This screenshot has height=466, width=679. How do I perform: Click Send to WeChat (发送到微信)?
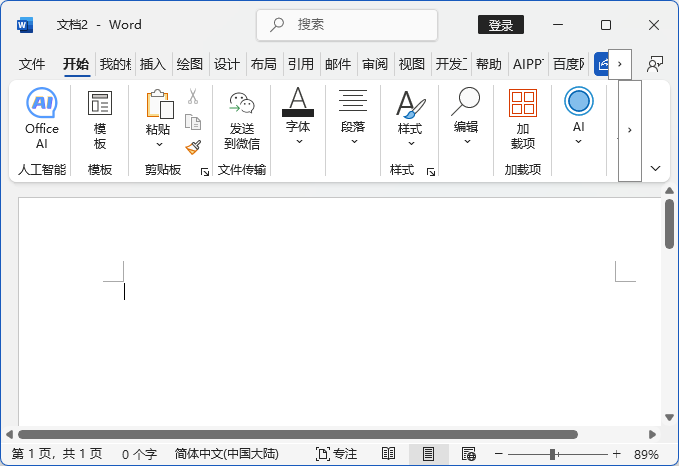tap(242, 120)
